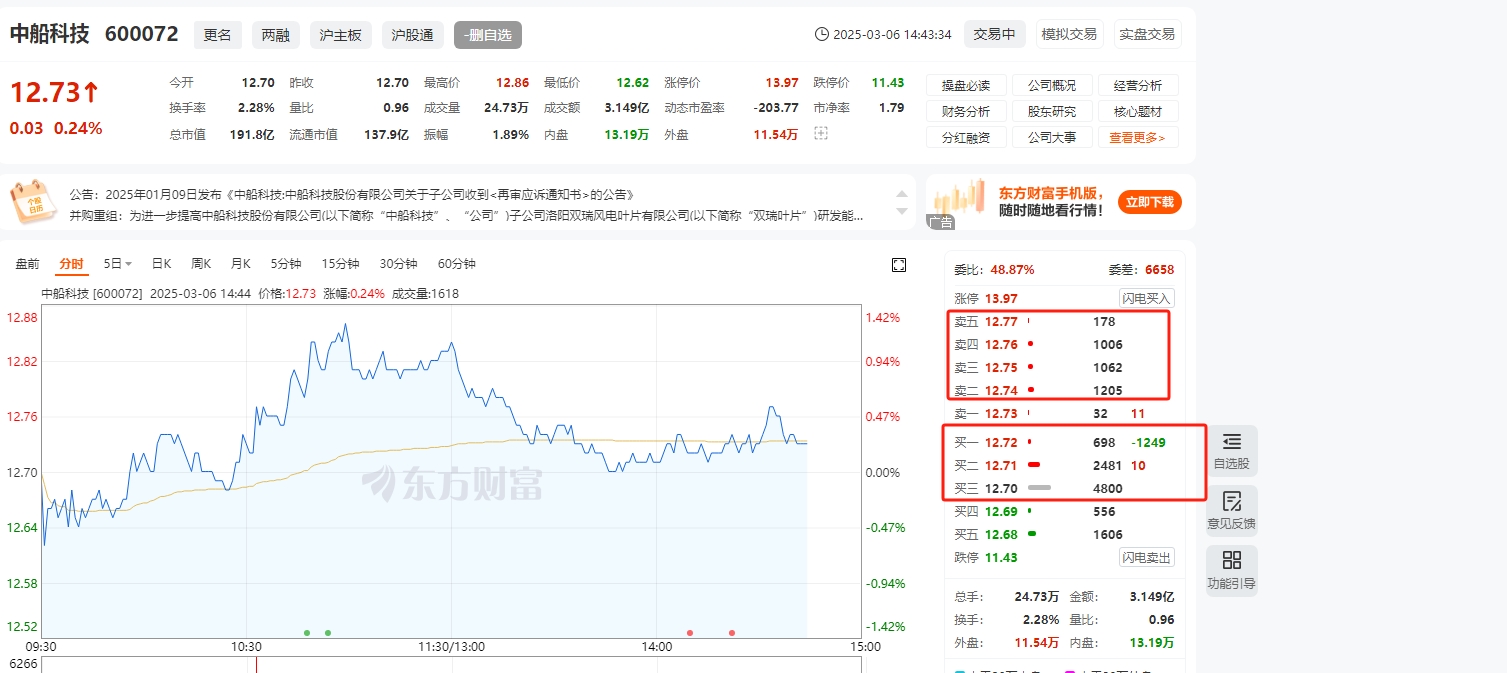Click the rightmost red event dot on the time axis

coord(732,633)
